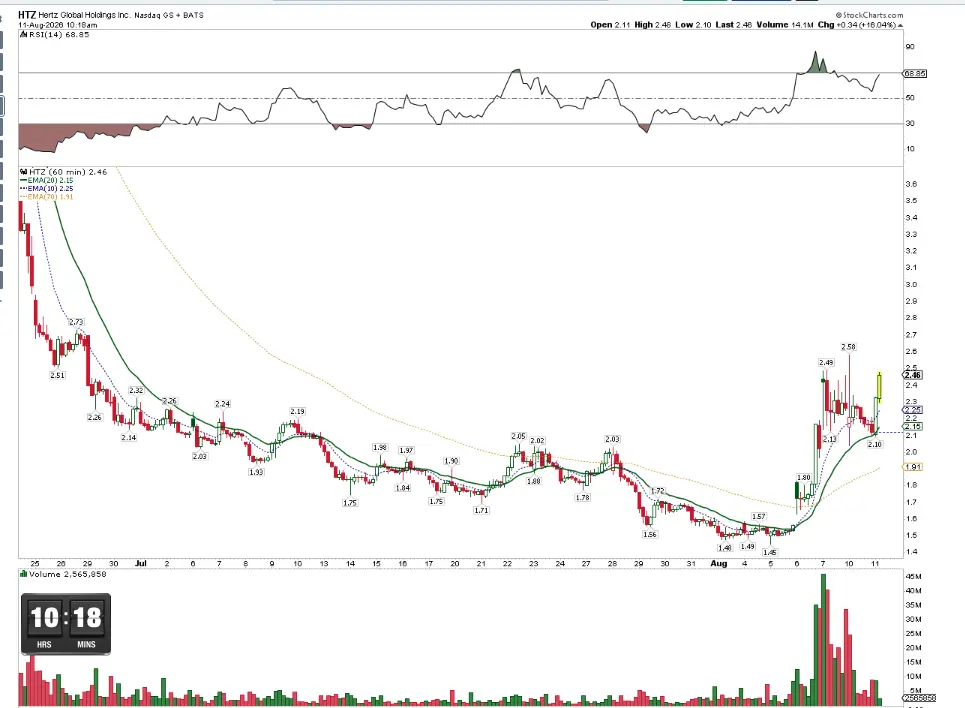Click the 1.91 EMA tag on price axis
Image resolution: width=965 pixels, height=708 pixels.
[x=913, y=467]
